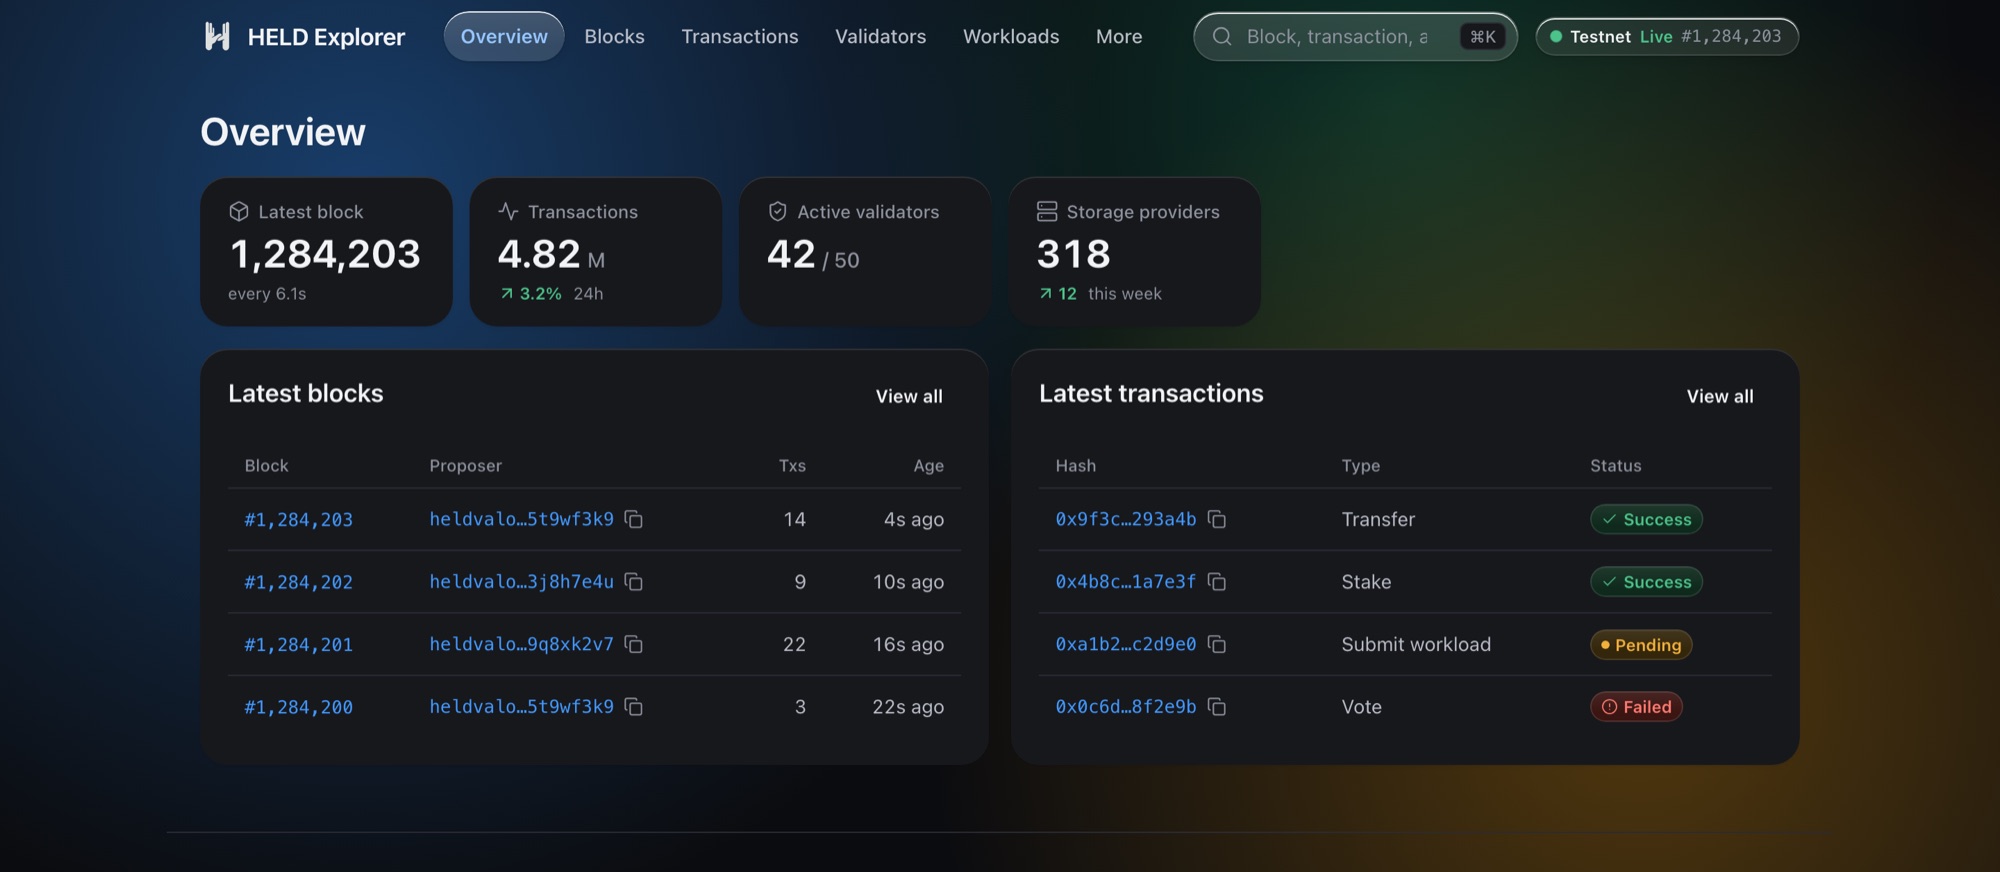2000x872 pixels.
Task: Open the Testnet Live network selector
Action: point(1667,37)
